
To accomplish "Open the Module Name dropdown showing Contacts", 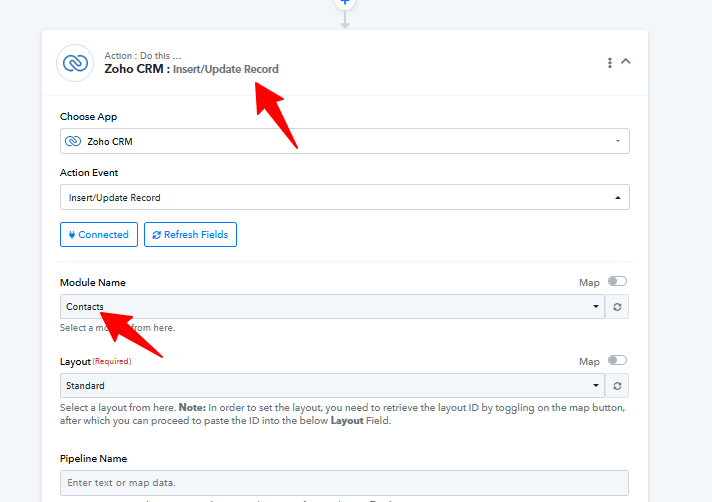I will 332,306.
